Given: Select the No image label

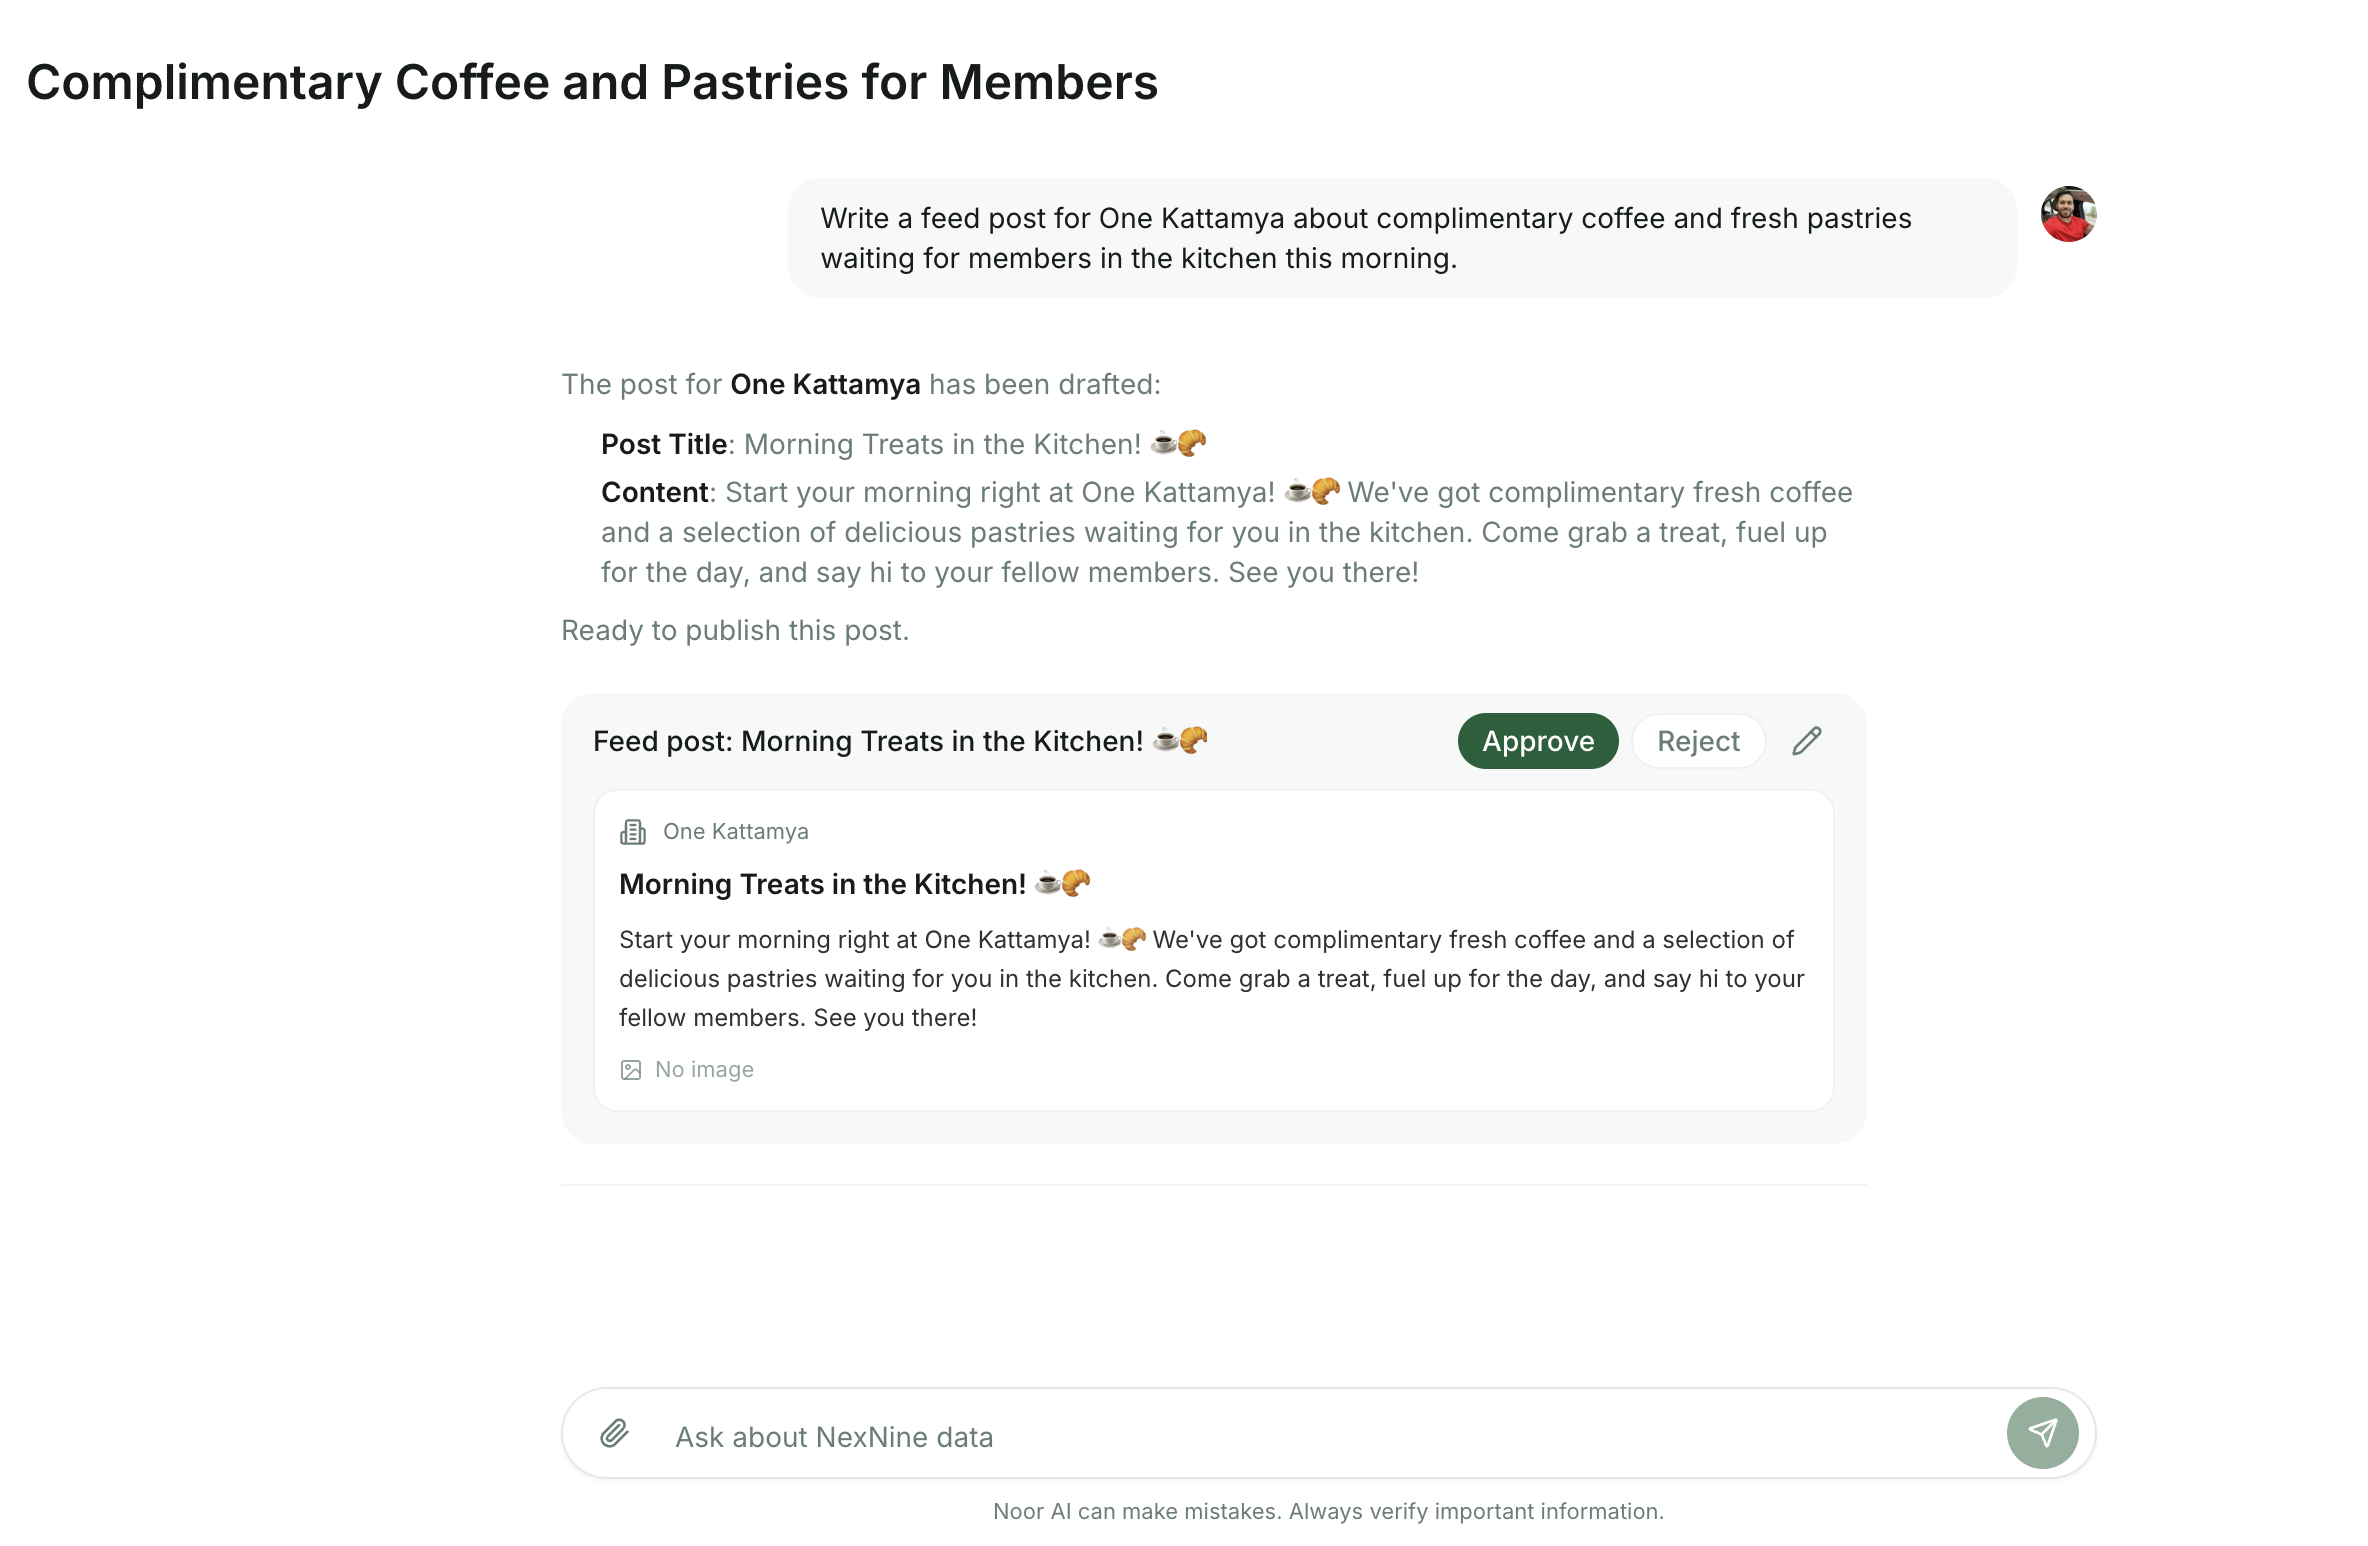Looking at the screenshot, I should coord(704,1070).
